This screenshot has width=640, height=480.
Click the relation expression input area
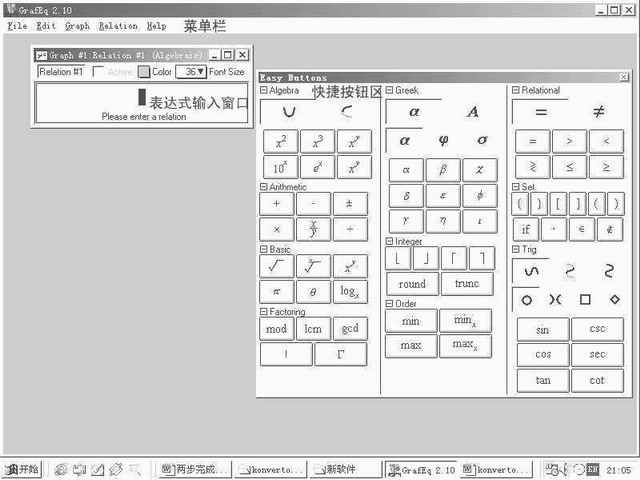pos(142,103)
